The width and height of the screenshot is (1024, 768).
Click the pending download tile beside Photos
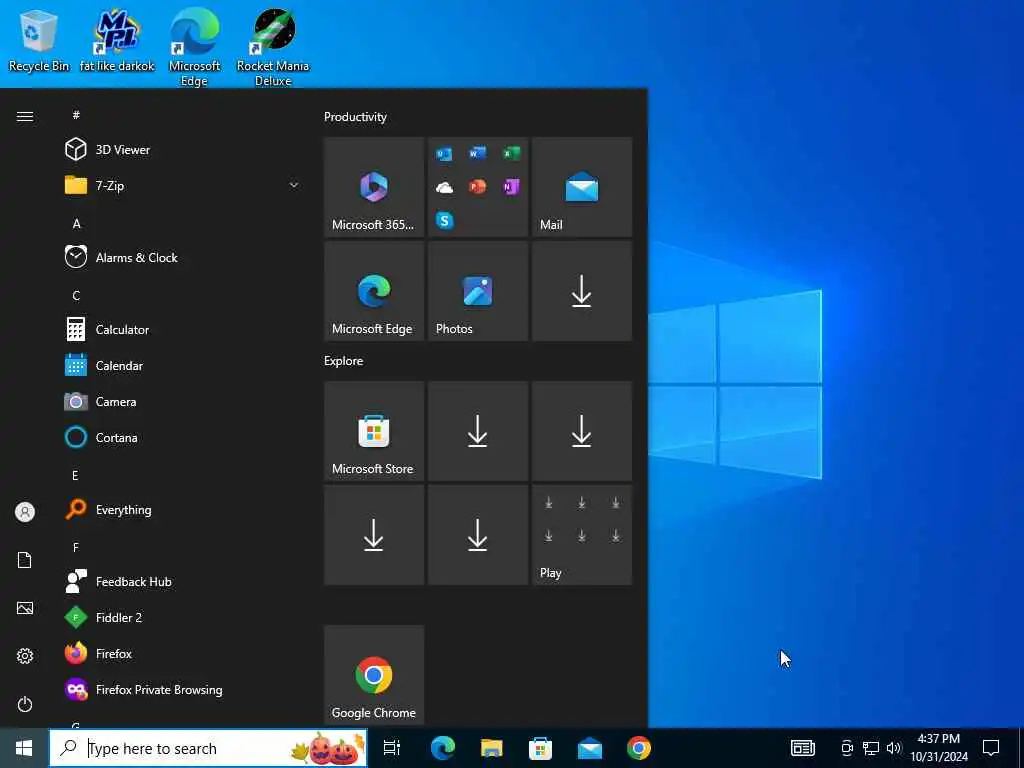click(582, 291)
